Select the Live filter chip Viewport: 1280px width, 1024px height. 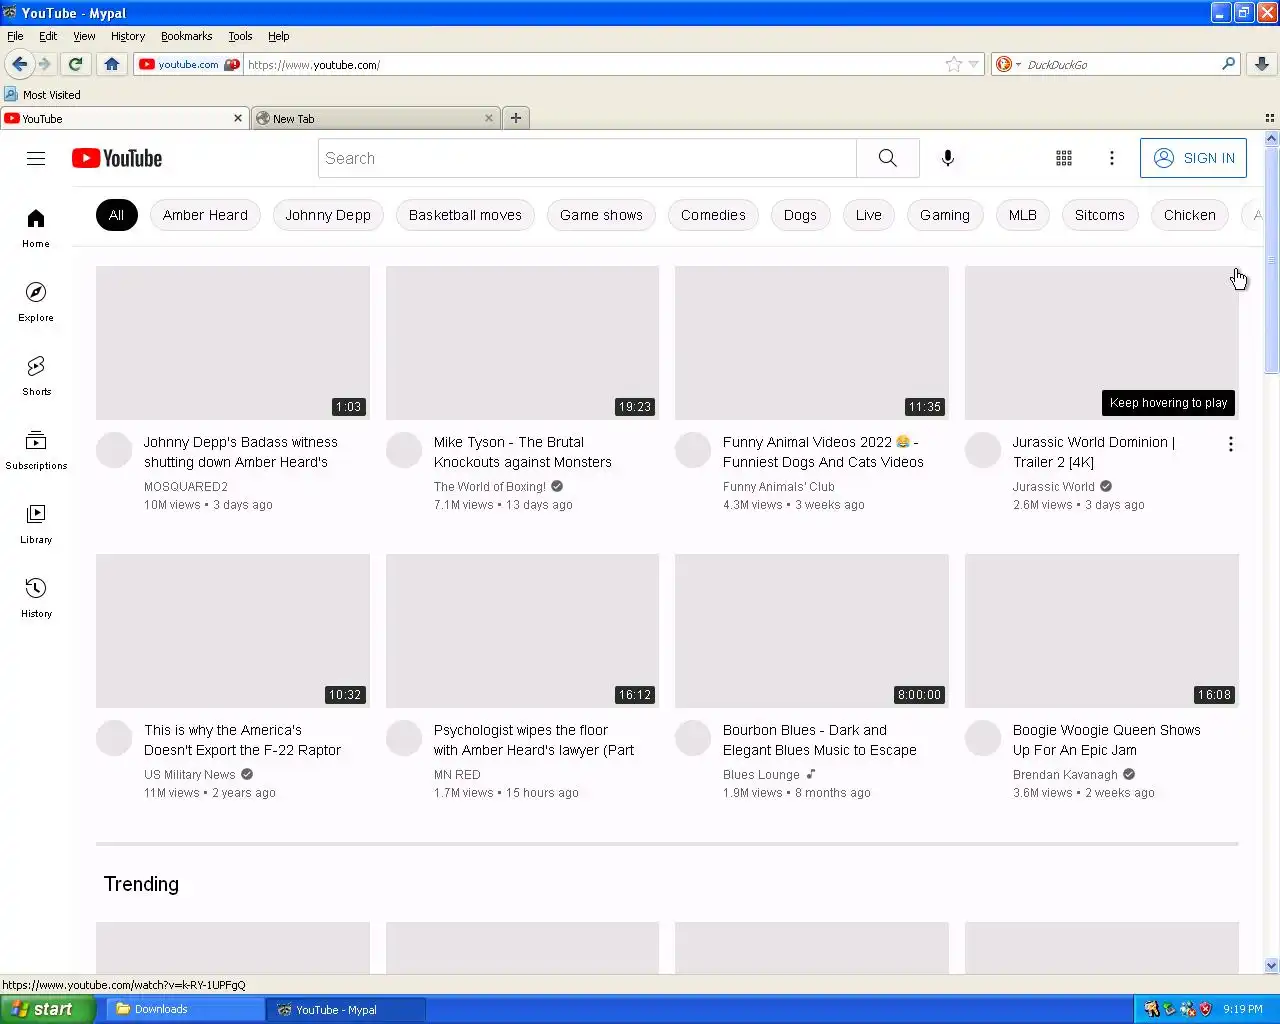869,215
